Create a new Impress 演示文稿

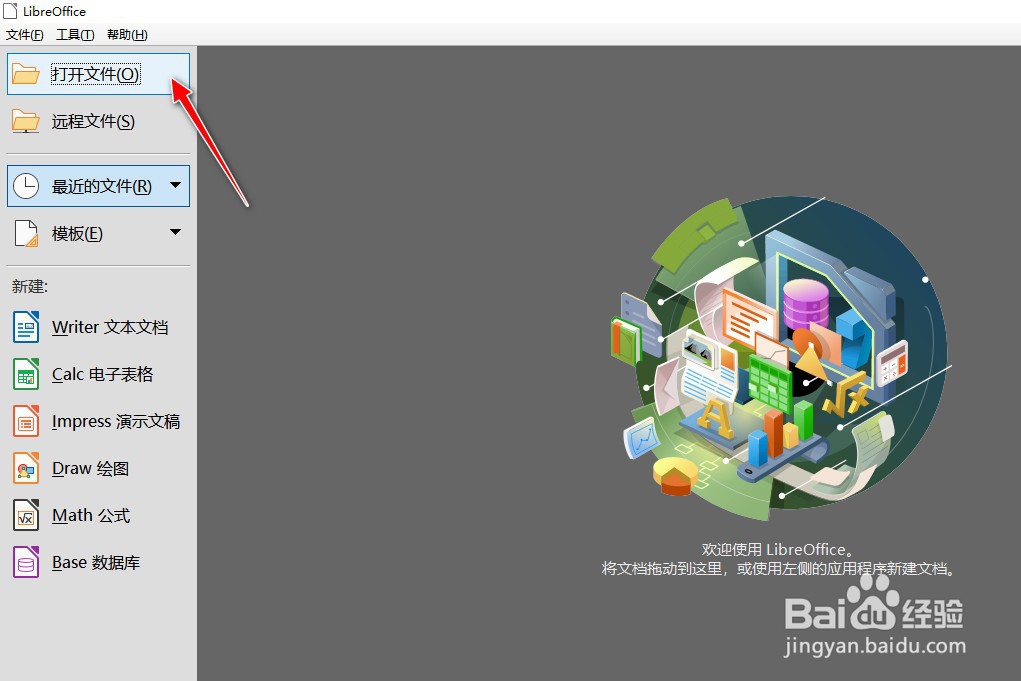coord(98,421)
